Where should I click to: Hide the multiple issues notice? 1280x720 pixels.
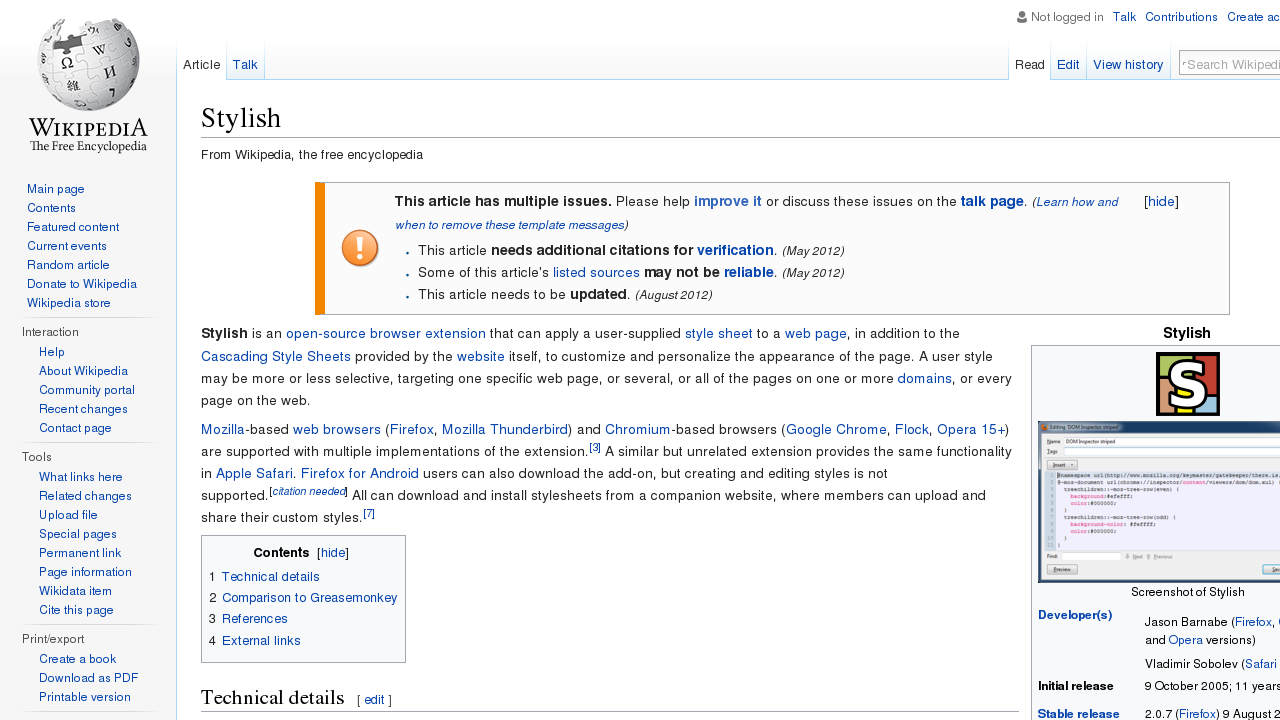tap(1161, 202)
